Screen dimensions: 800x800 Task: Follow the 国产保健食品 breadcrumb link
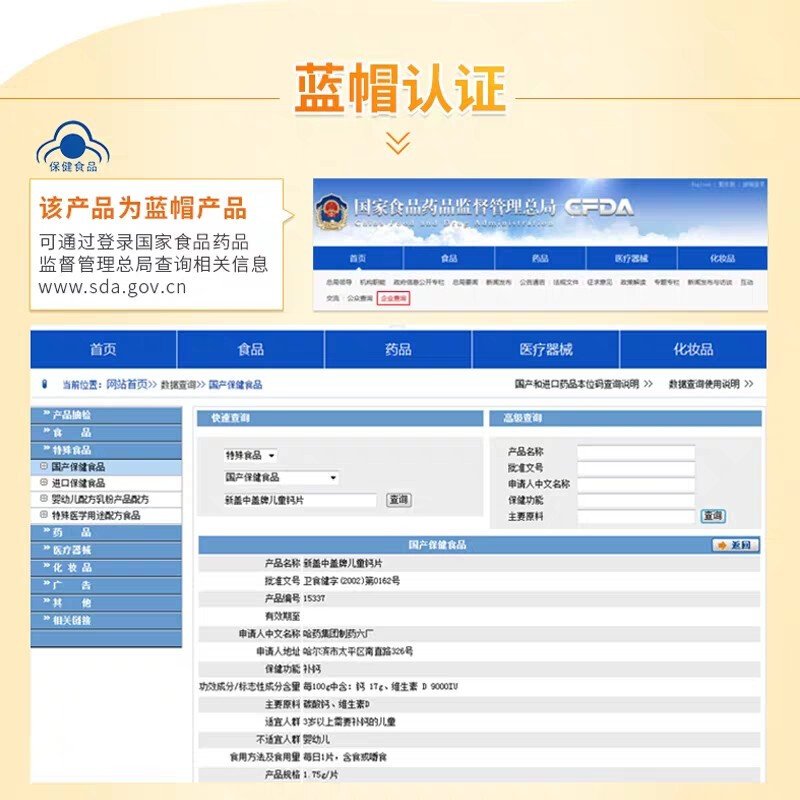[x=235, y=385]
